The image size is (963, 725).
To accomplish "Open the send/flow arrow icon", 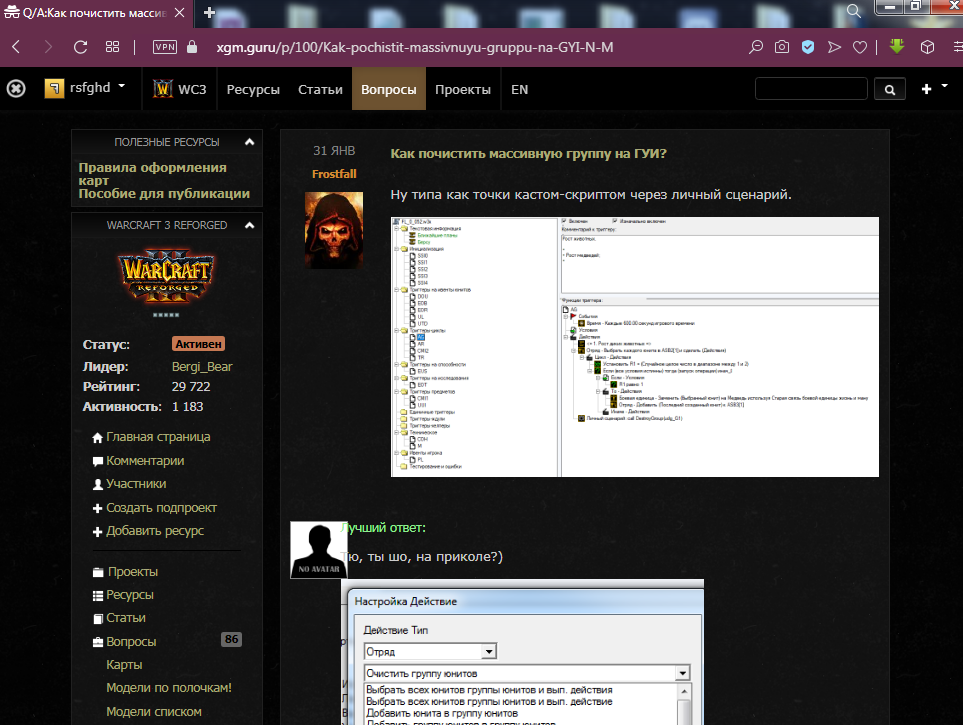I will pyautogui.click(x=834, y=47).
